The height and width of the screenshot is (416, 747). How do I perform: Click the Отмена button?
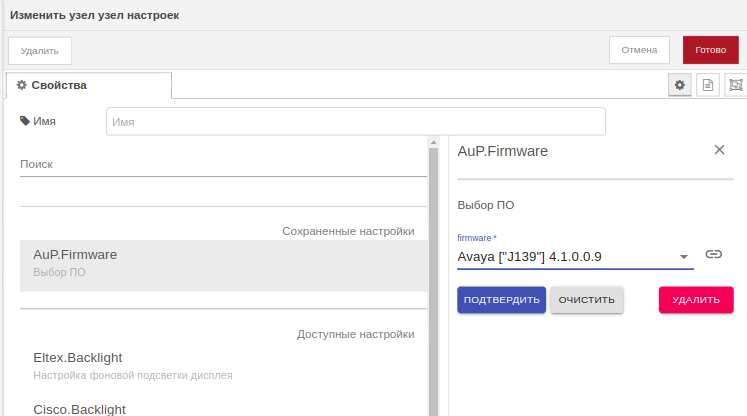coord(639,50)
